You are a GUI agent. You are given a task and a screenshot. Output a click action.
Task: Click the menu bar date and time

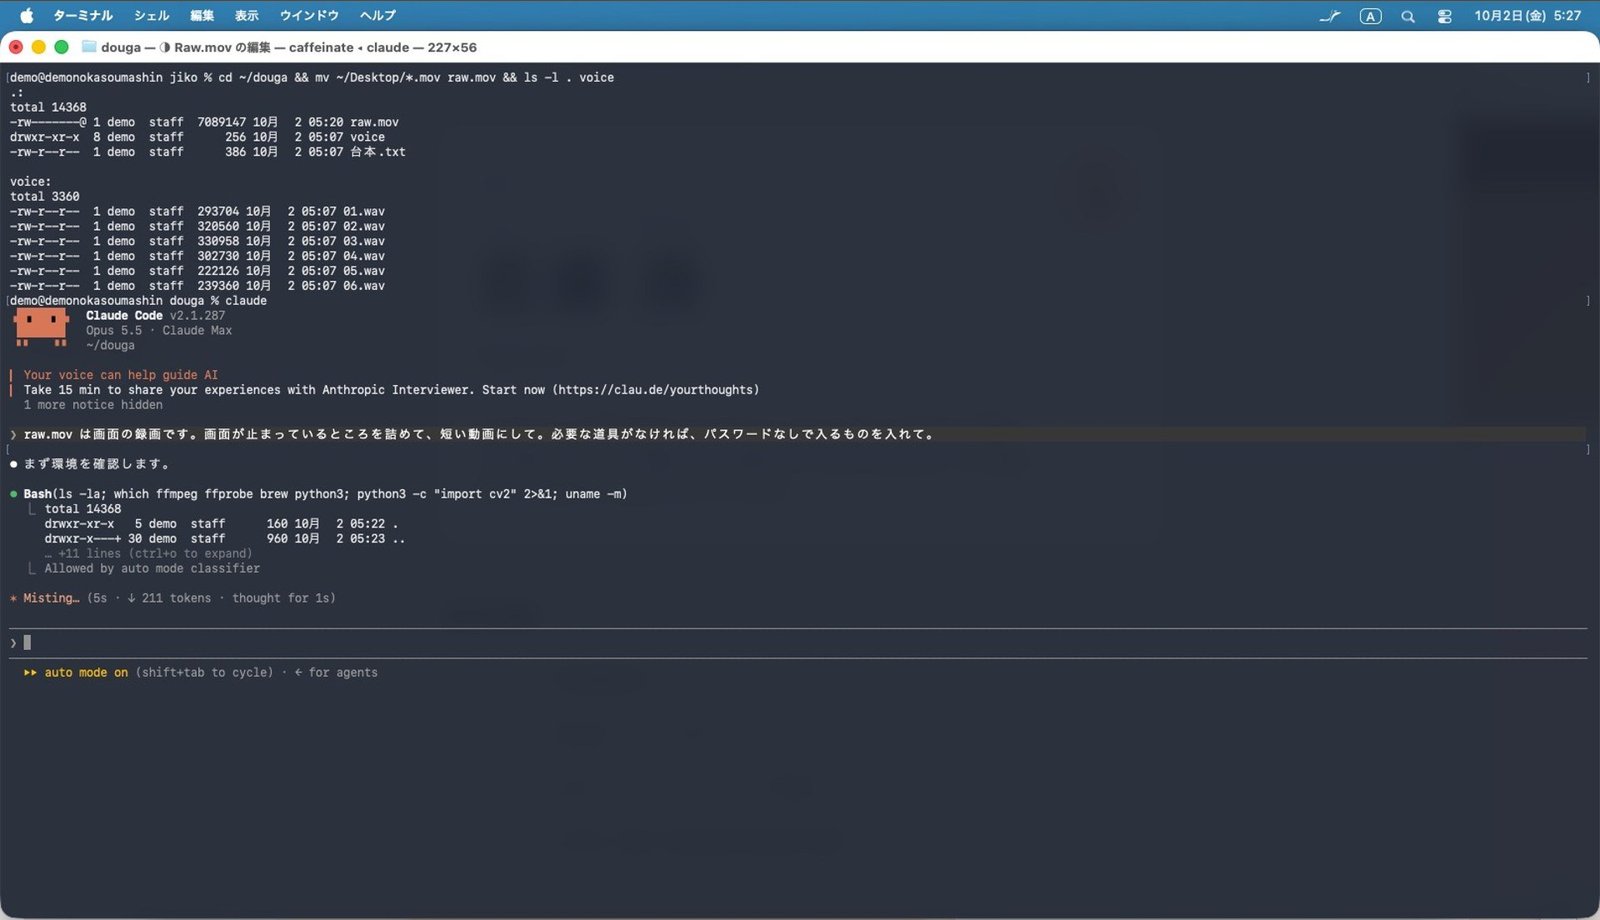(x=1527, y=16)
